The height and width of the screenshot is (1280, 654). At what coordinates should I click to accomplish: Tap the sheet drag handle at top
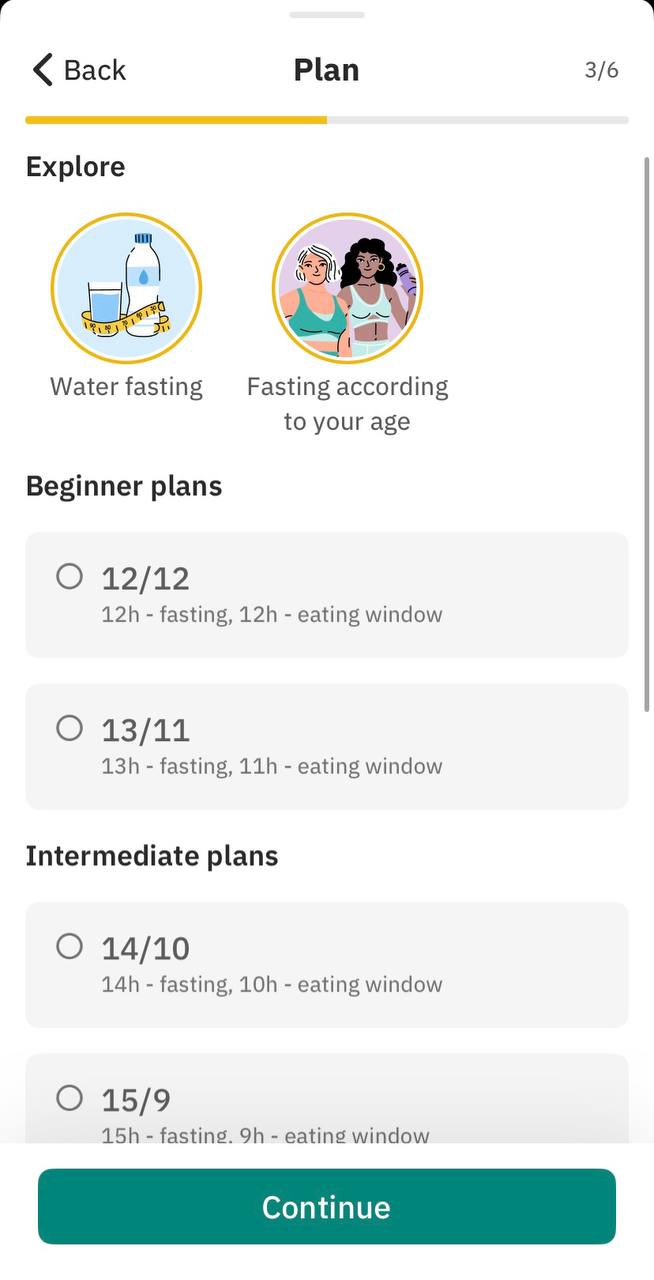click(327, 15)
